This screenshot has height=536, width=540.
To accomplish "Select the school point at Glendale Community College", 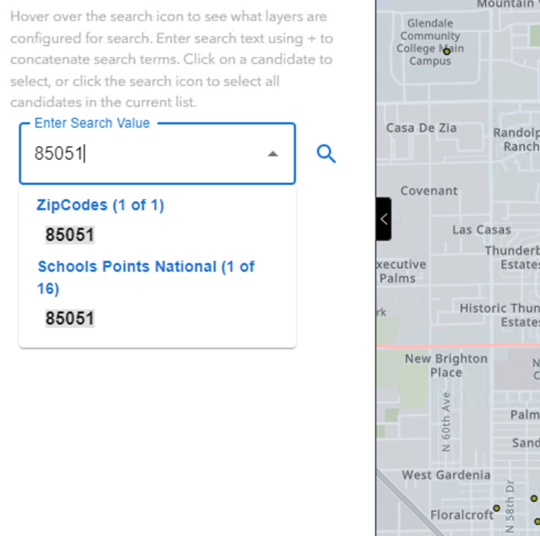I will click(447, 52).
